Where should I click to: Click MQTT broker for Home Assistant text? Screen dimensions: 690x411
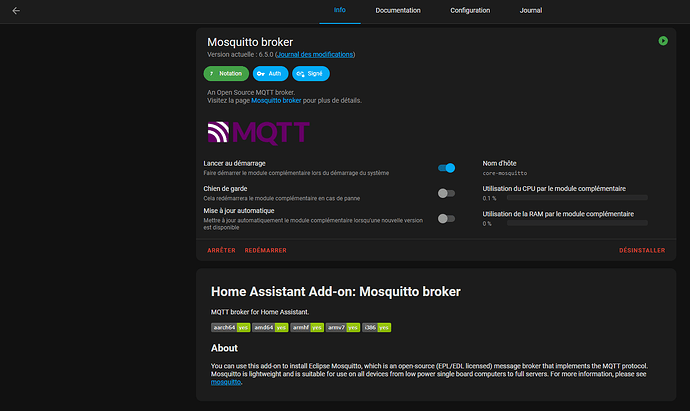click(260, 312)
